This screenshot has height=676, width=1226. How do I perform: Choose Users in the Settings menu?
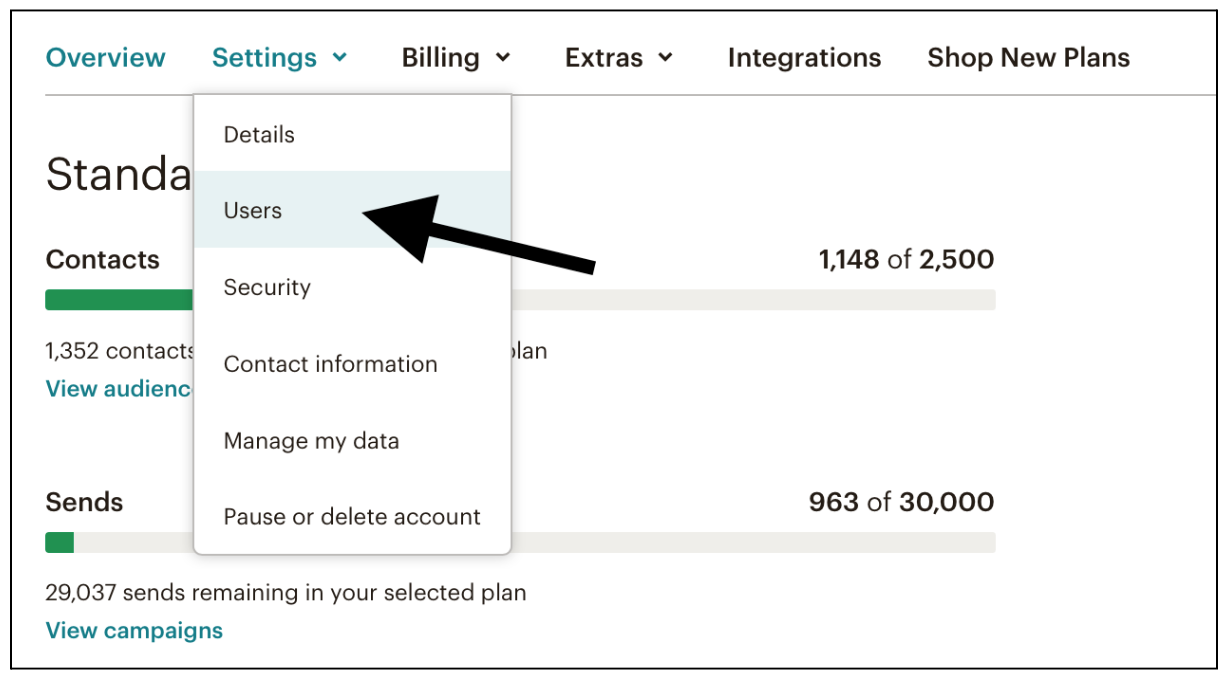pyautogui.click(x=253, y=211)
